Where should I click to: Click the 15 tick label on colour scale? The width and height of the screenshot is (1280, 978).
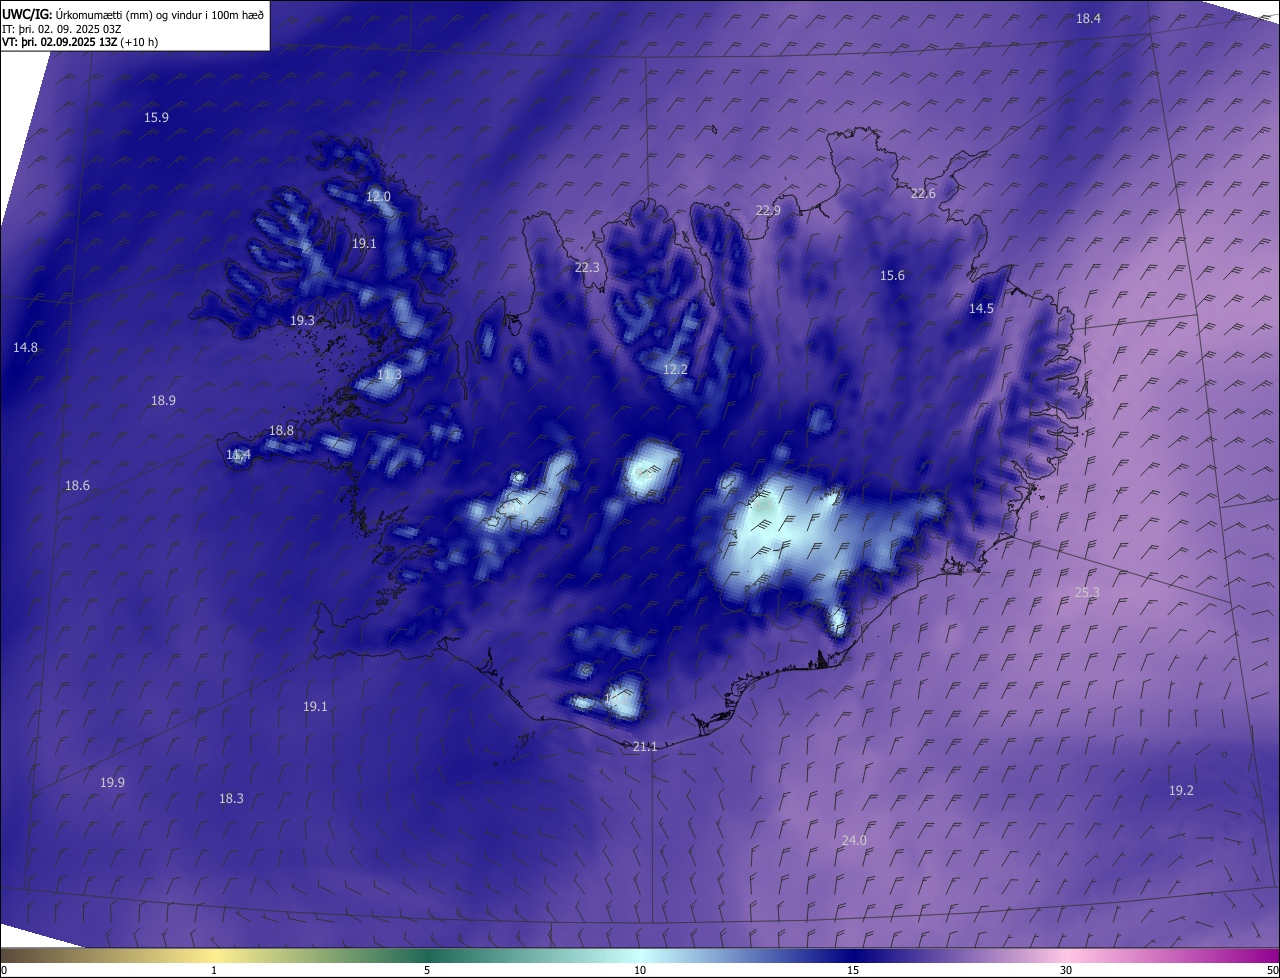click(853, 970)
